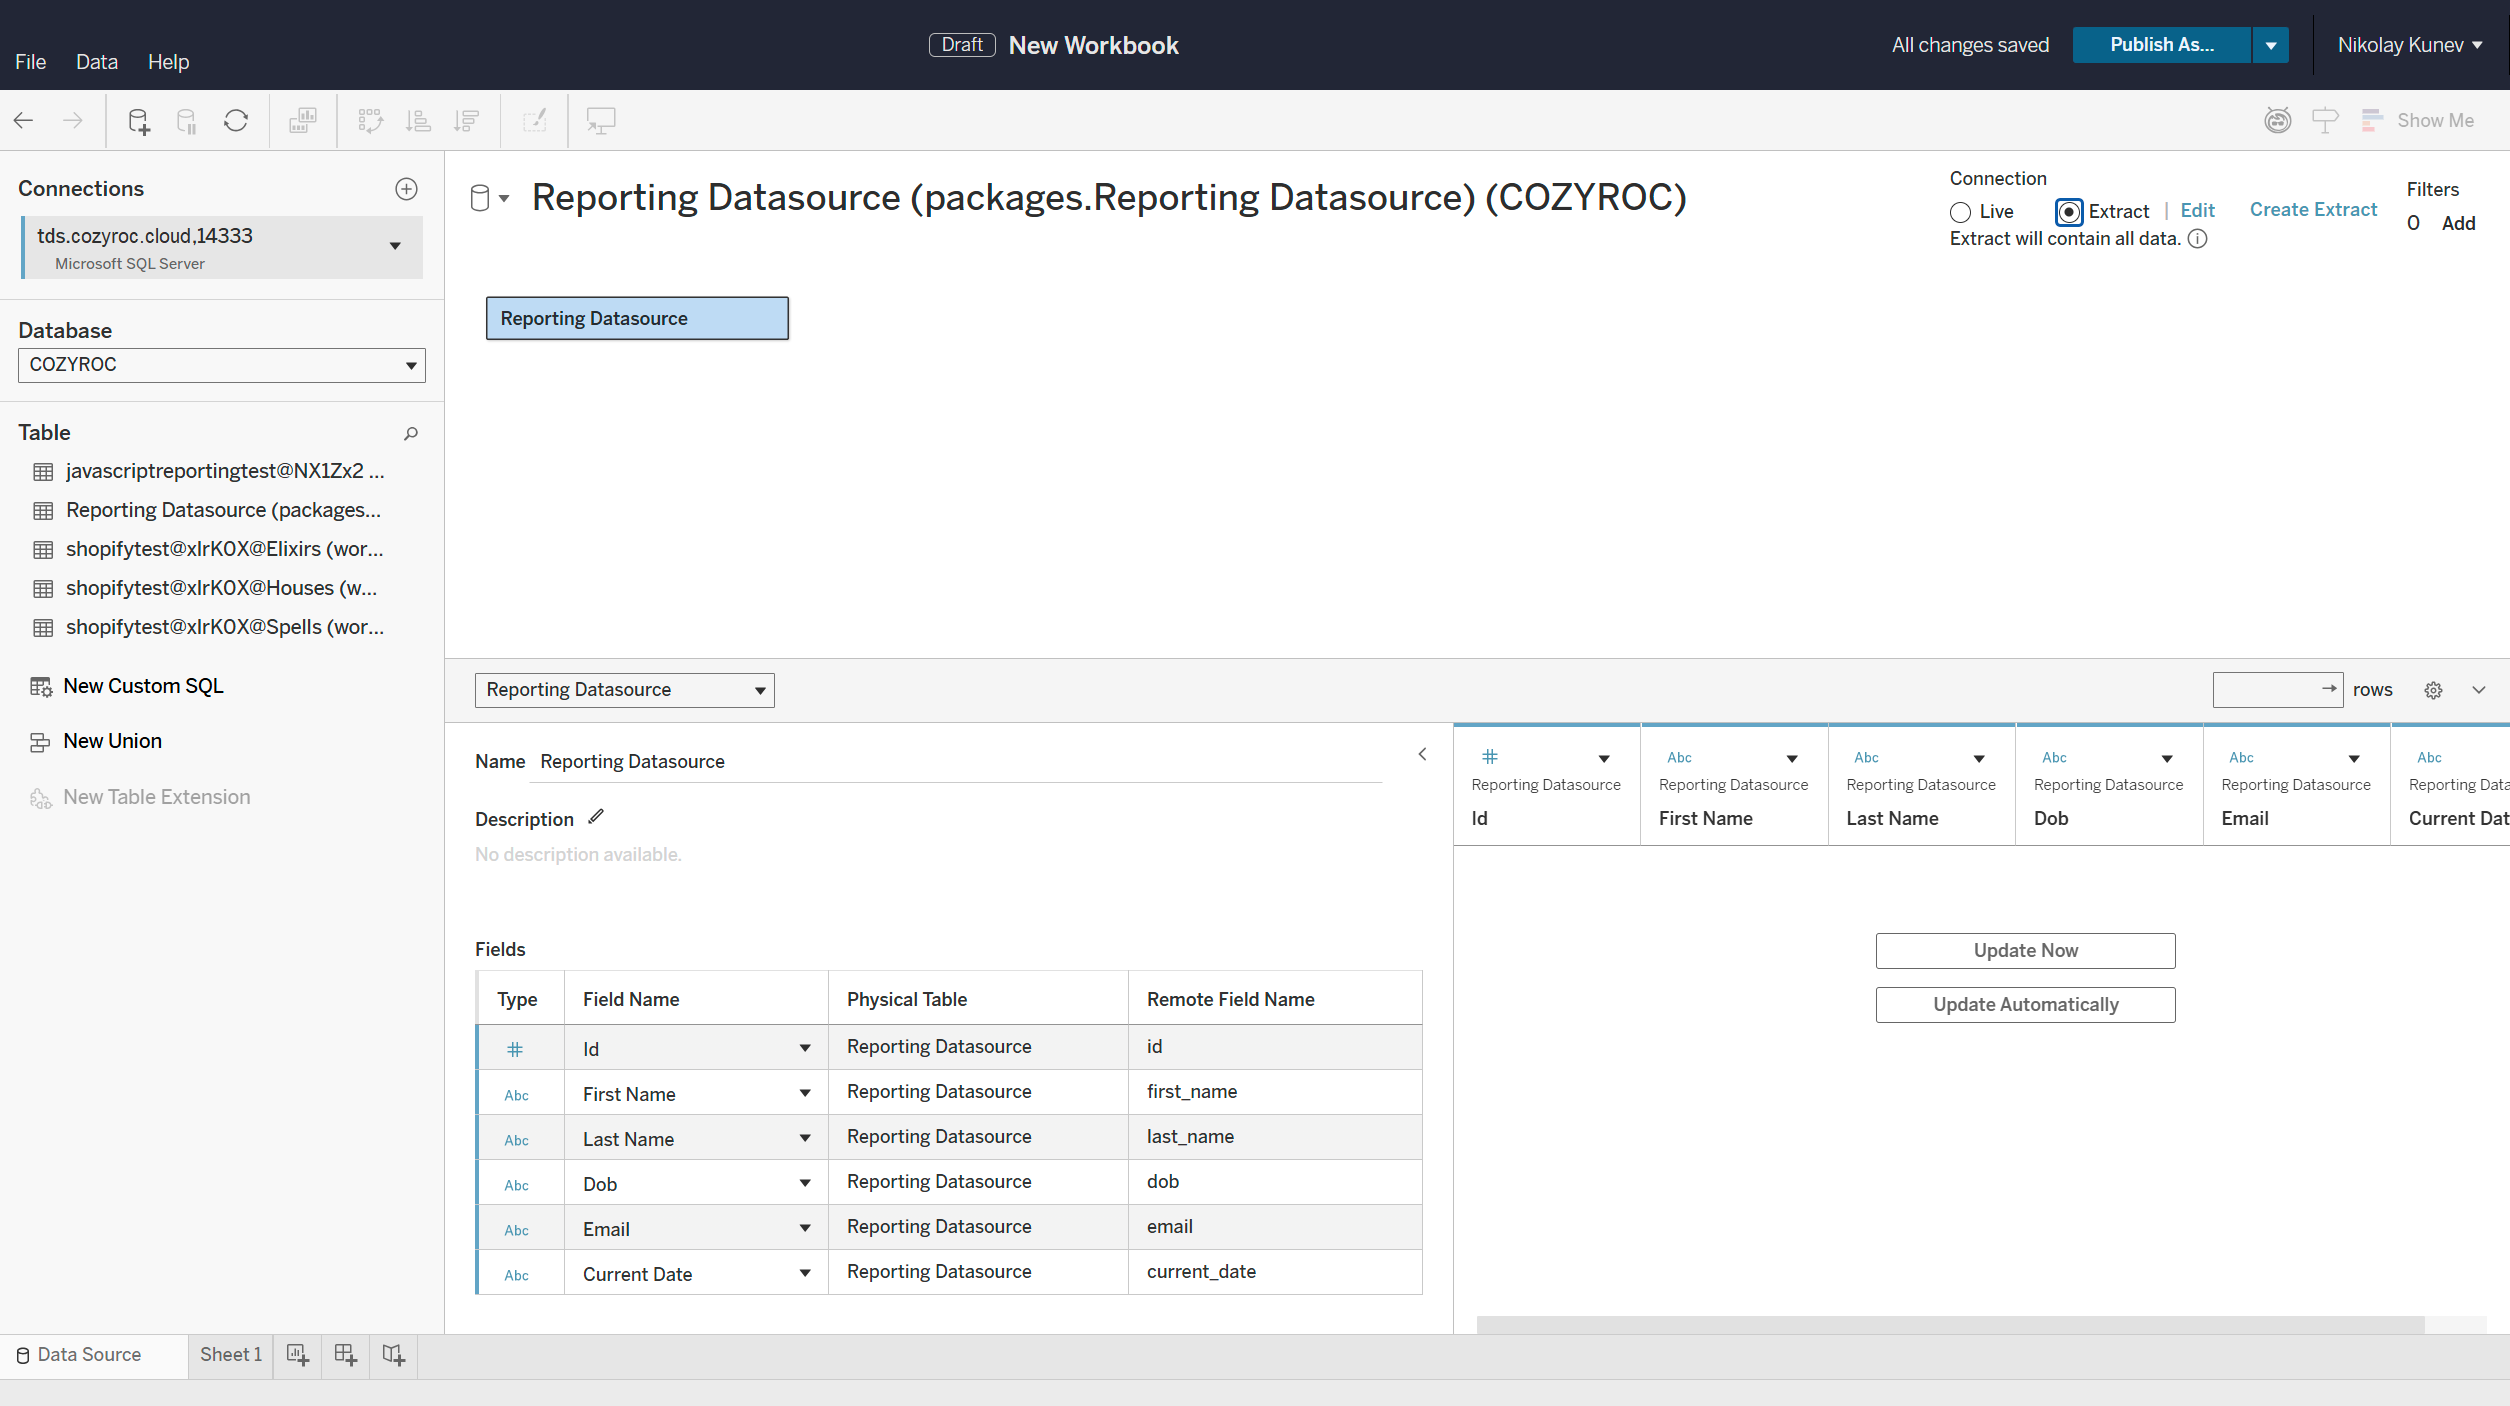The image size is (2510, 1406).
Task: Select the Extract connection radio button
Action: pyautogui.click(x=2069, y=212)
